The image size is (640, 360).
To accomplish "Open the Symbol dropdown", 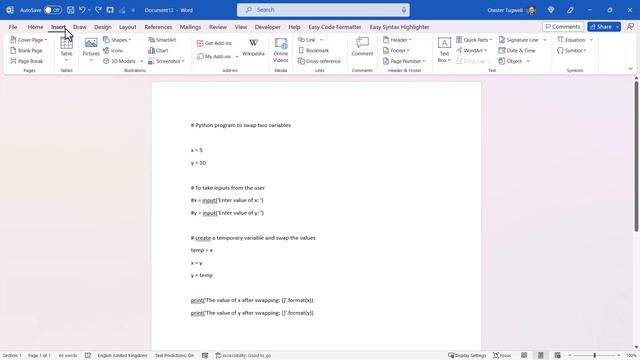I will [572, 51].
